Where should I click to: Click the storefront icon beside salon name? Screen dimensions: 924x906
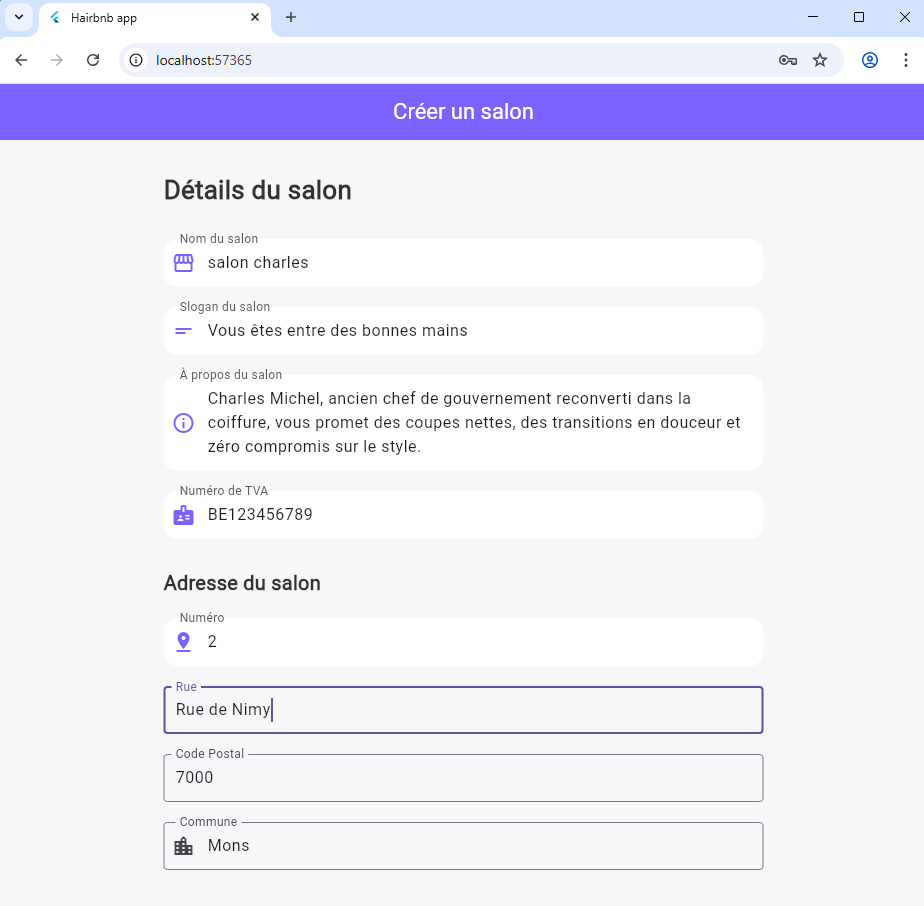[x=183, y=263]
